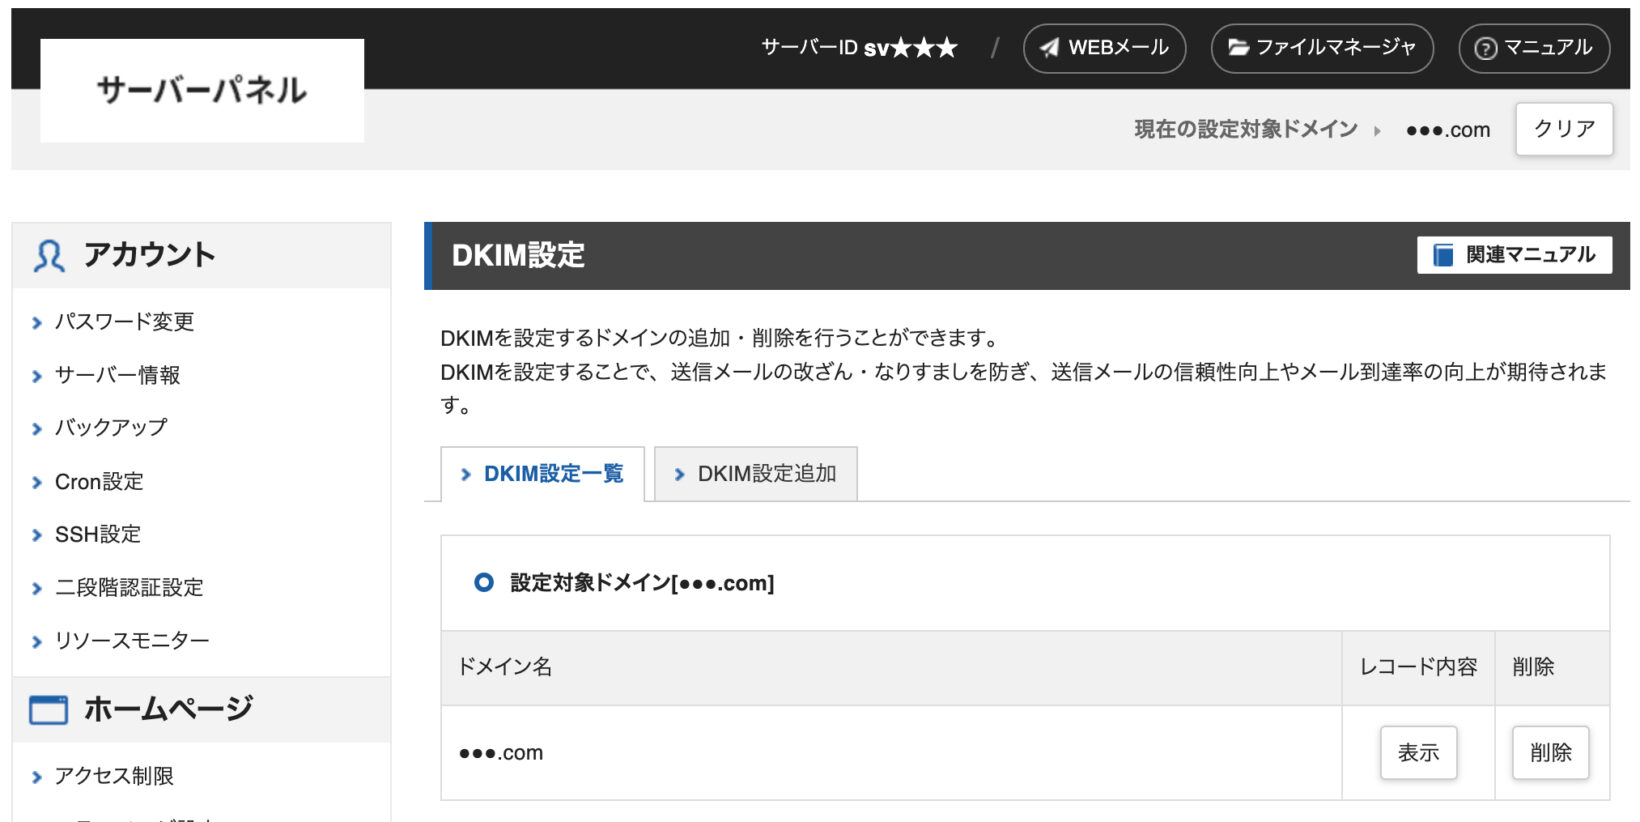
Task: Click the マニュアル question mark icon
Action: (x=1486, y=48)
